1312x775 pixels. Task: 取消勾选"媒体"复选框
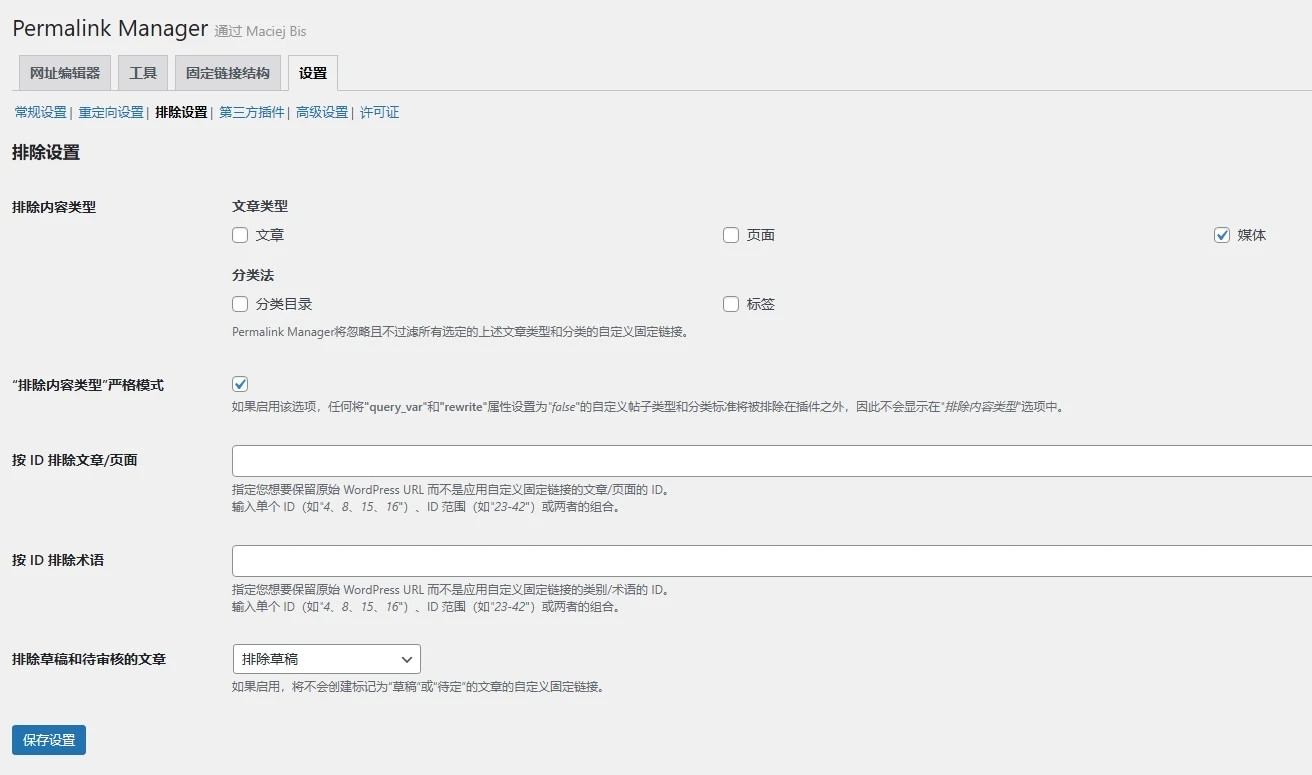(x=1221, y=234)
